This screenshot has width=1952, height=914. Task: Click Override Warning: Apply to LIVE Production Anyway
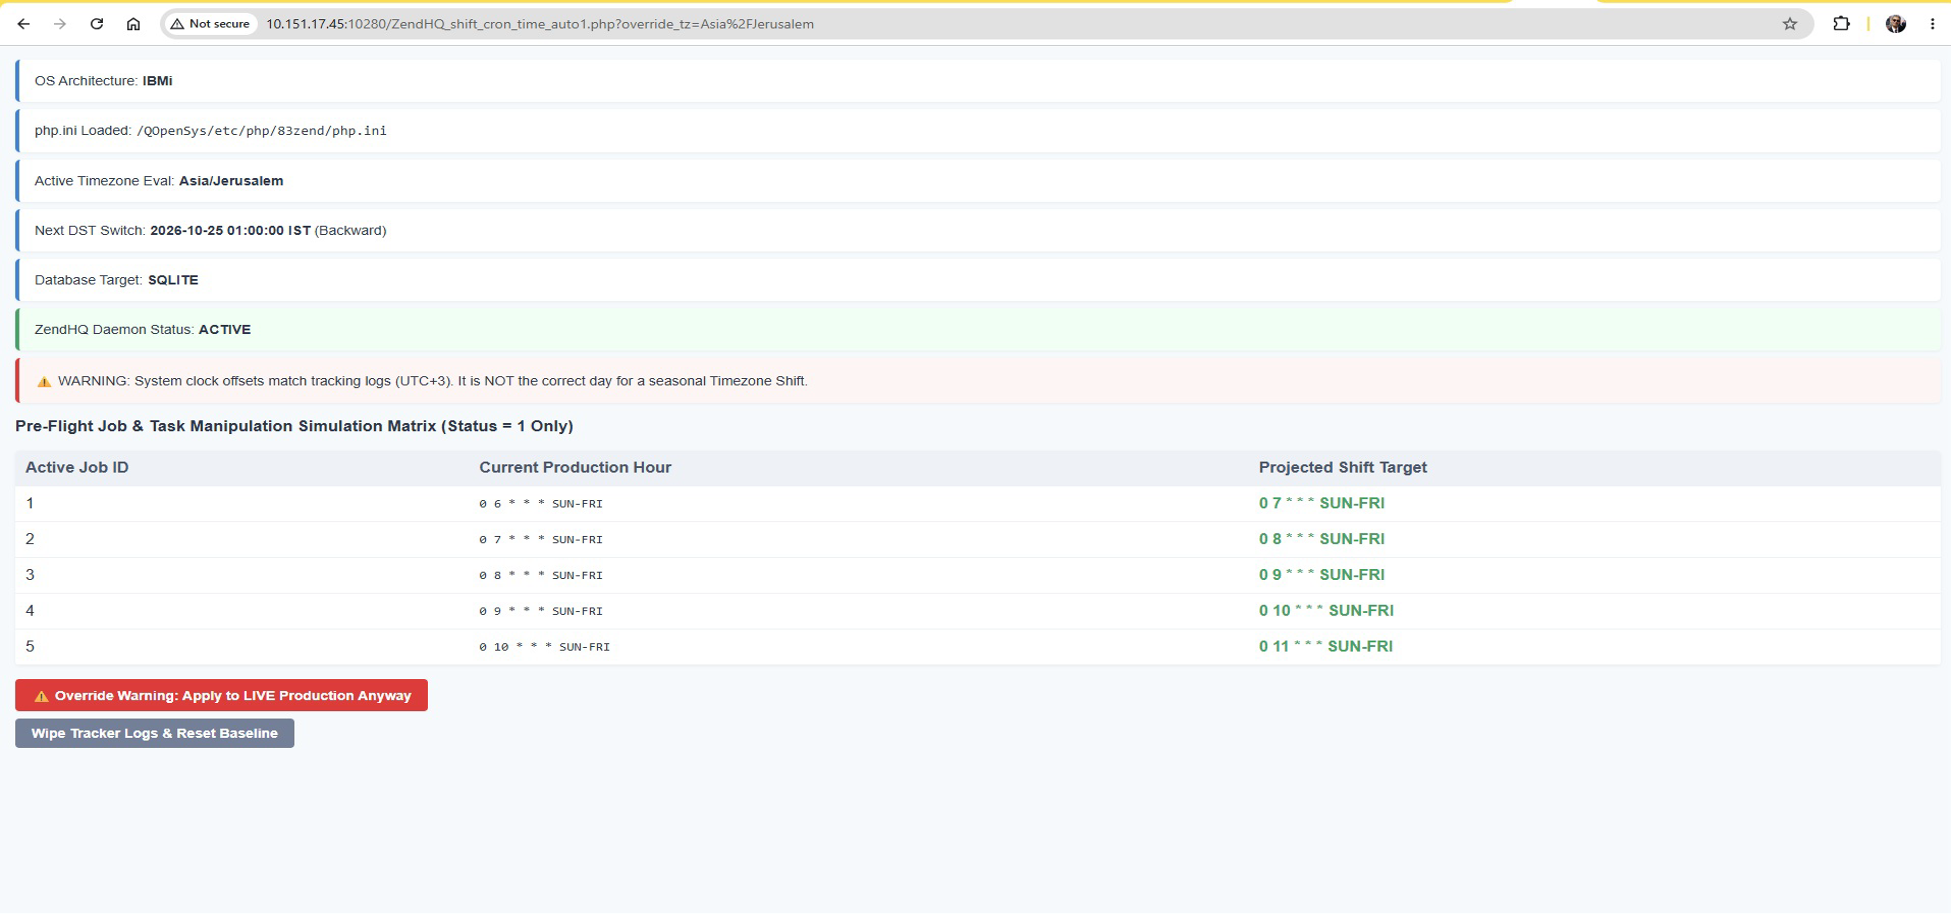221,695
